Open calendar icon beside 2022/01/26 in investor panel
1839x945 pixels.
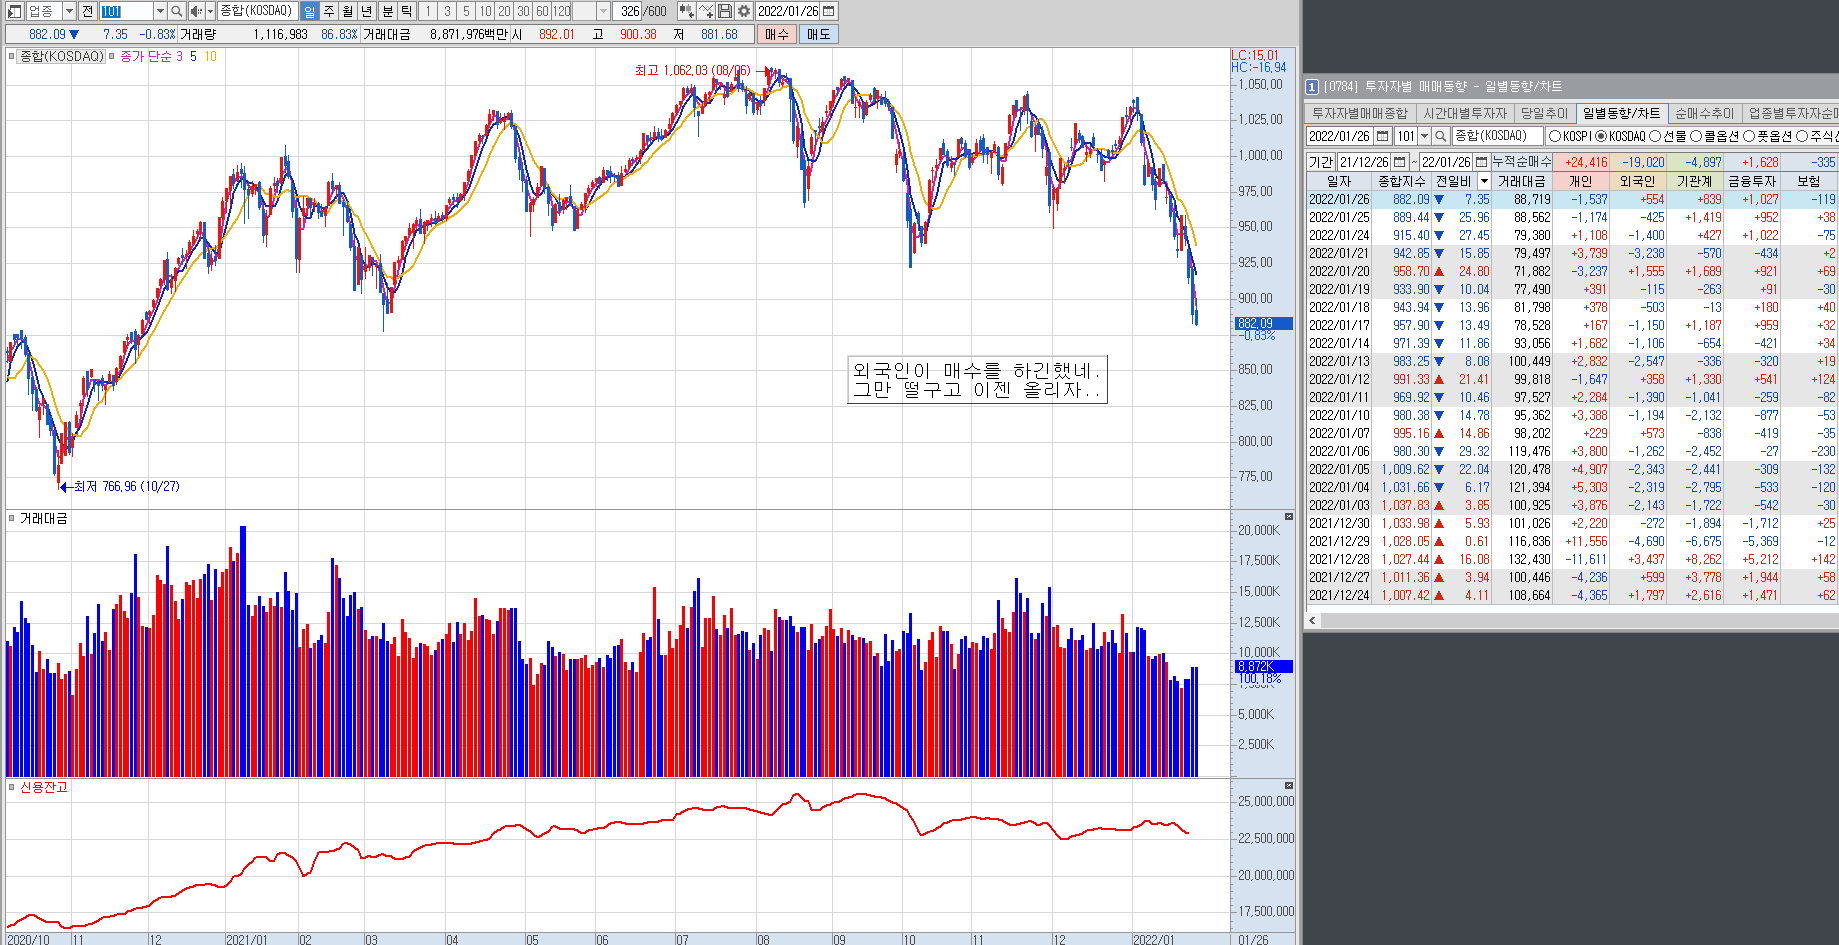(1383, 136)
